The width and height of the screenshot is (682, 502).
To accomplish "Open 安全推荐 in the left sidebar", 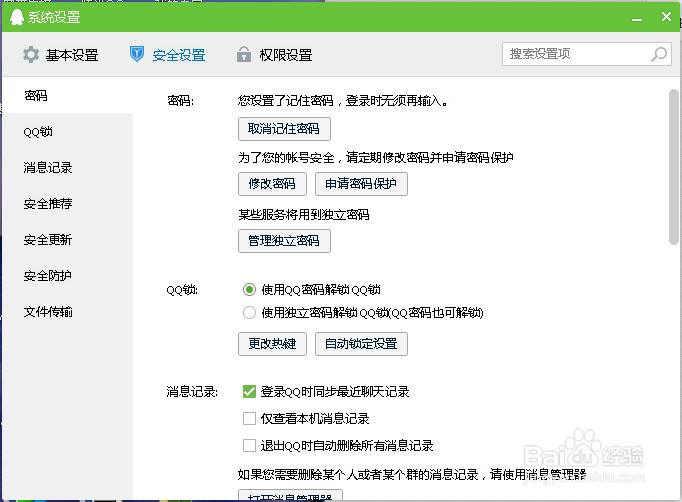I will [67, 204].
